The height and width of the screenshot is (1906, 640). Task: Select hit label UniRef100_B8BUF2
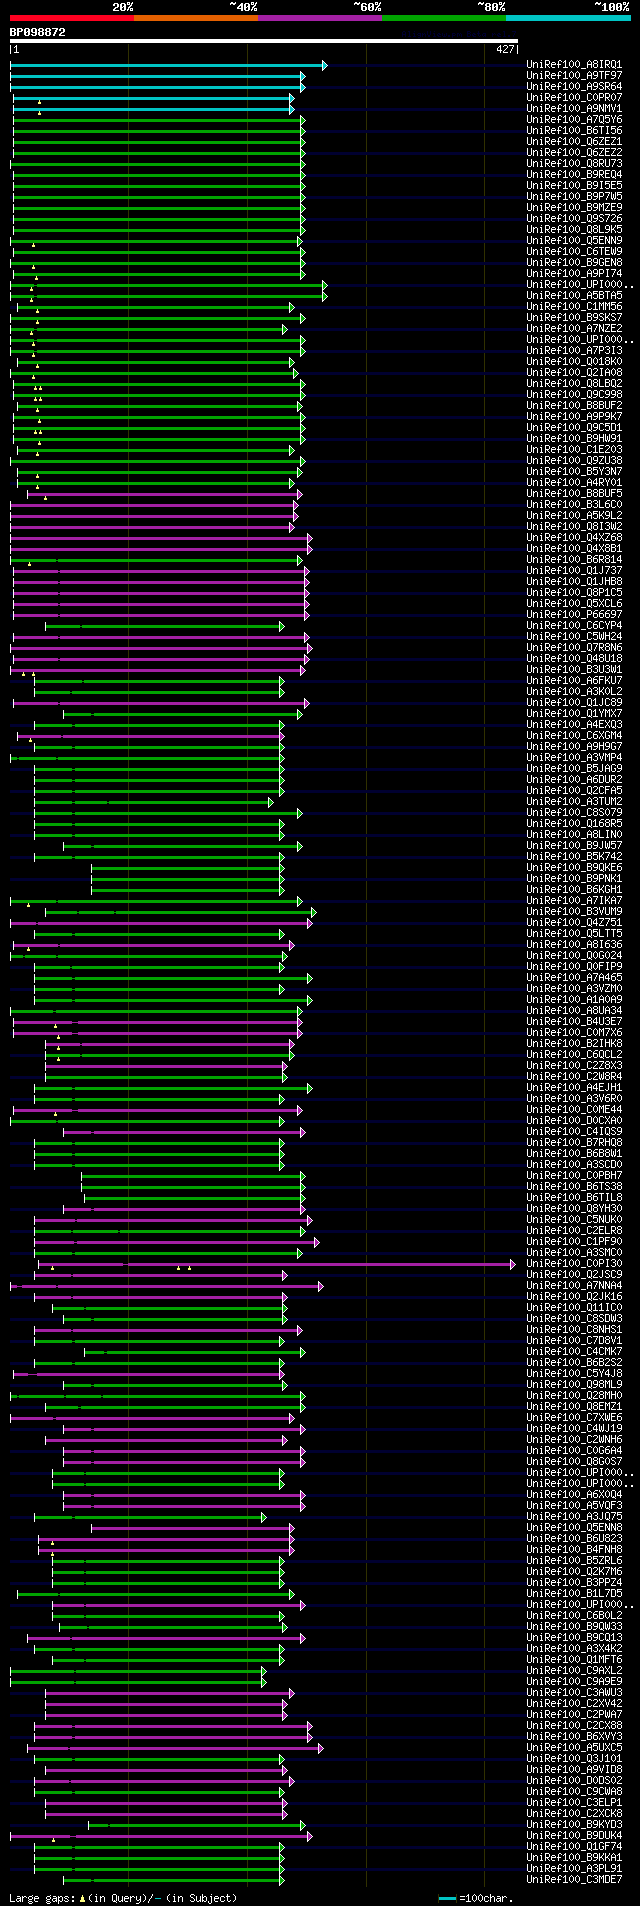point(574,406)
